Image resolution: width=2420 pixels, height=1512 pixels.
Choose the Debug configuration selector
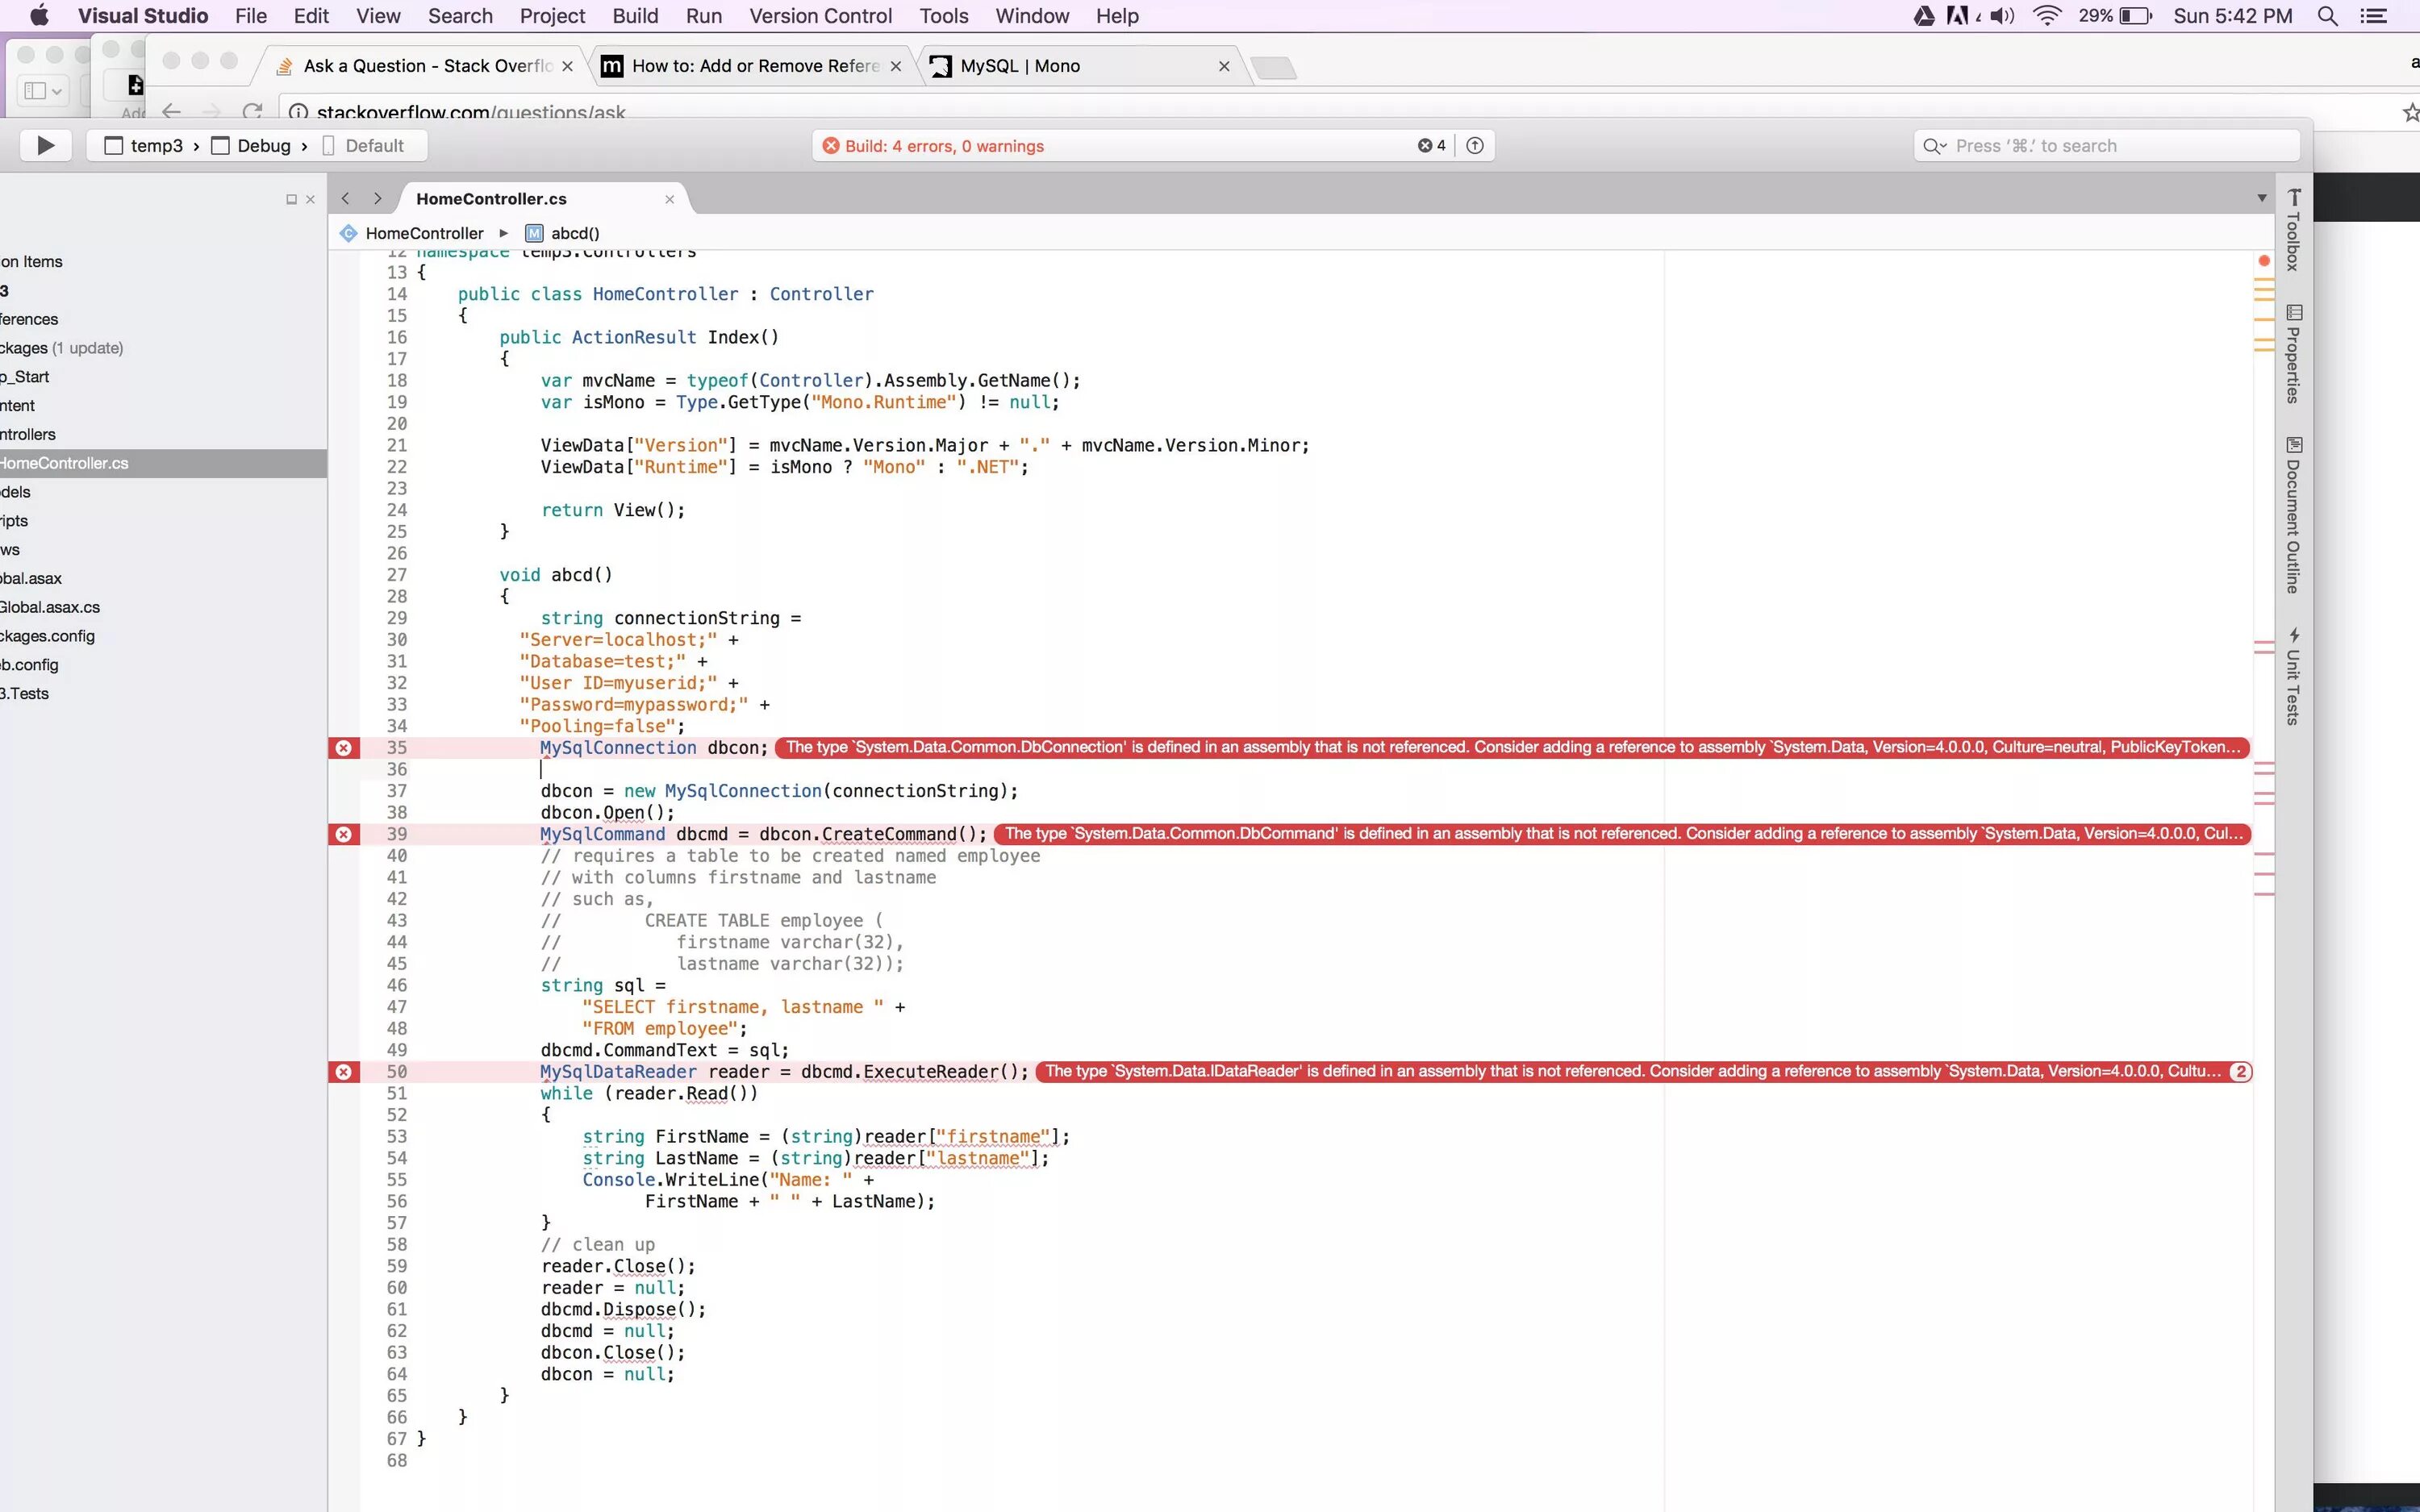click(x=251, y=145)
